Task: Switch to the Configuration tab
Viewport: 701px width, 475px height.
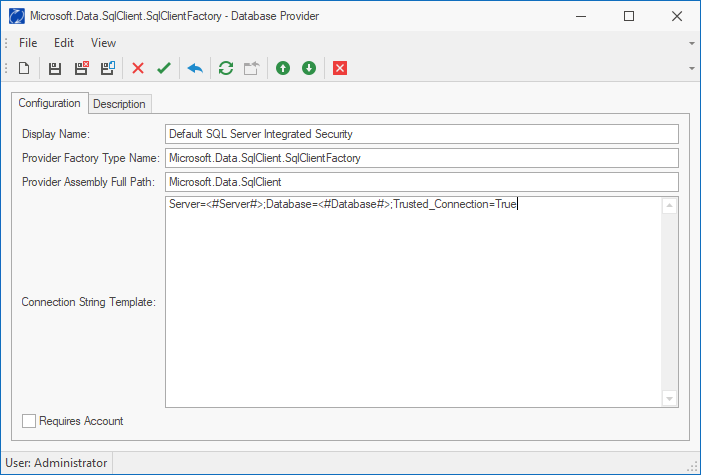Action: 50,103
